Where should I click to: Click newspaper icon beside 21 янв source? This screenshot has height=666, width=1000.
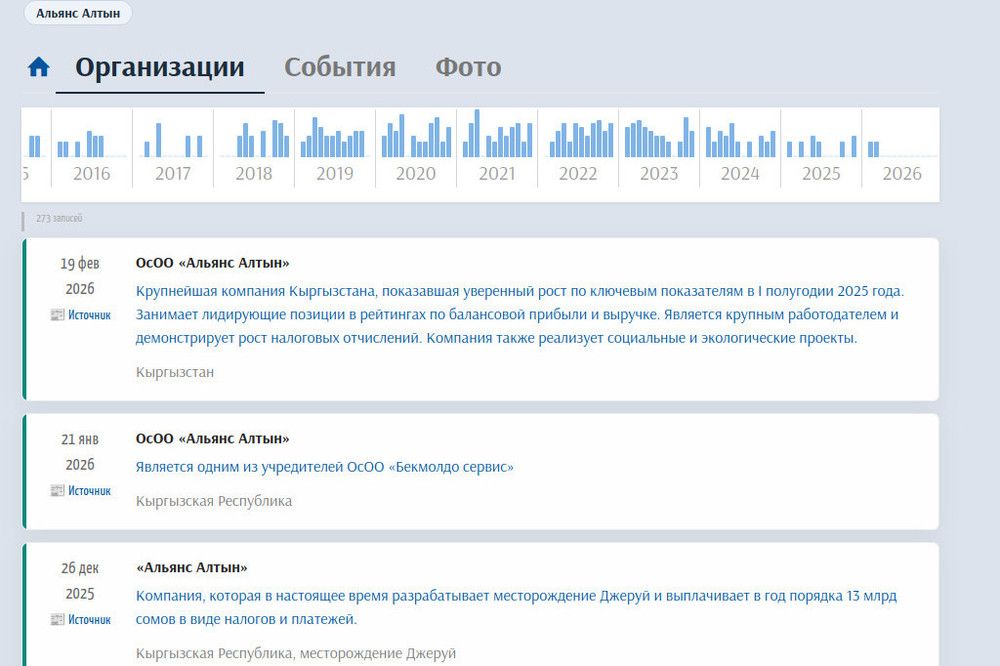click(57, 490)
